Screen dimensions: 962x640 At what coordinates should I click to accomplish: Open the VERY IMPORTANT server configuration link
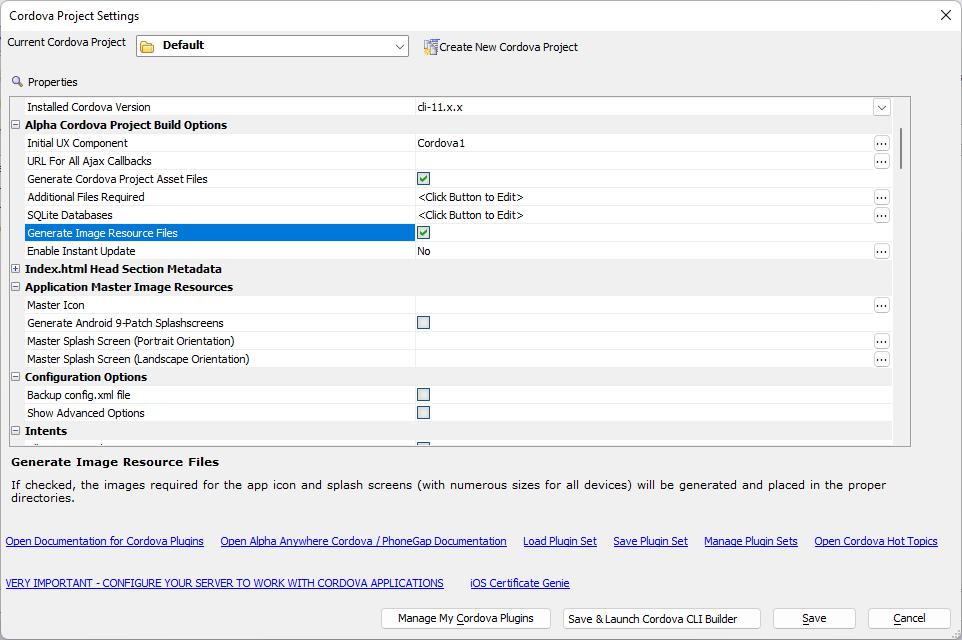click(x=225, y=583)
